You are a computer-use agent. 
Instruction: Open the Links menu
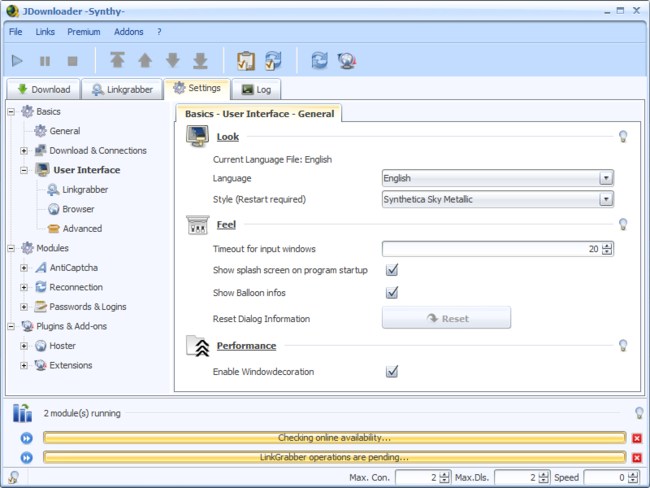pos(45,32)
